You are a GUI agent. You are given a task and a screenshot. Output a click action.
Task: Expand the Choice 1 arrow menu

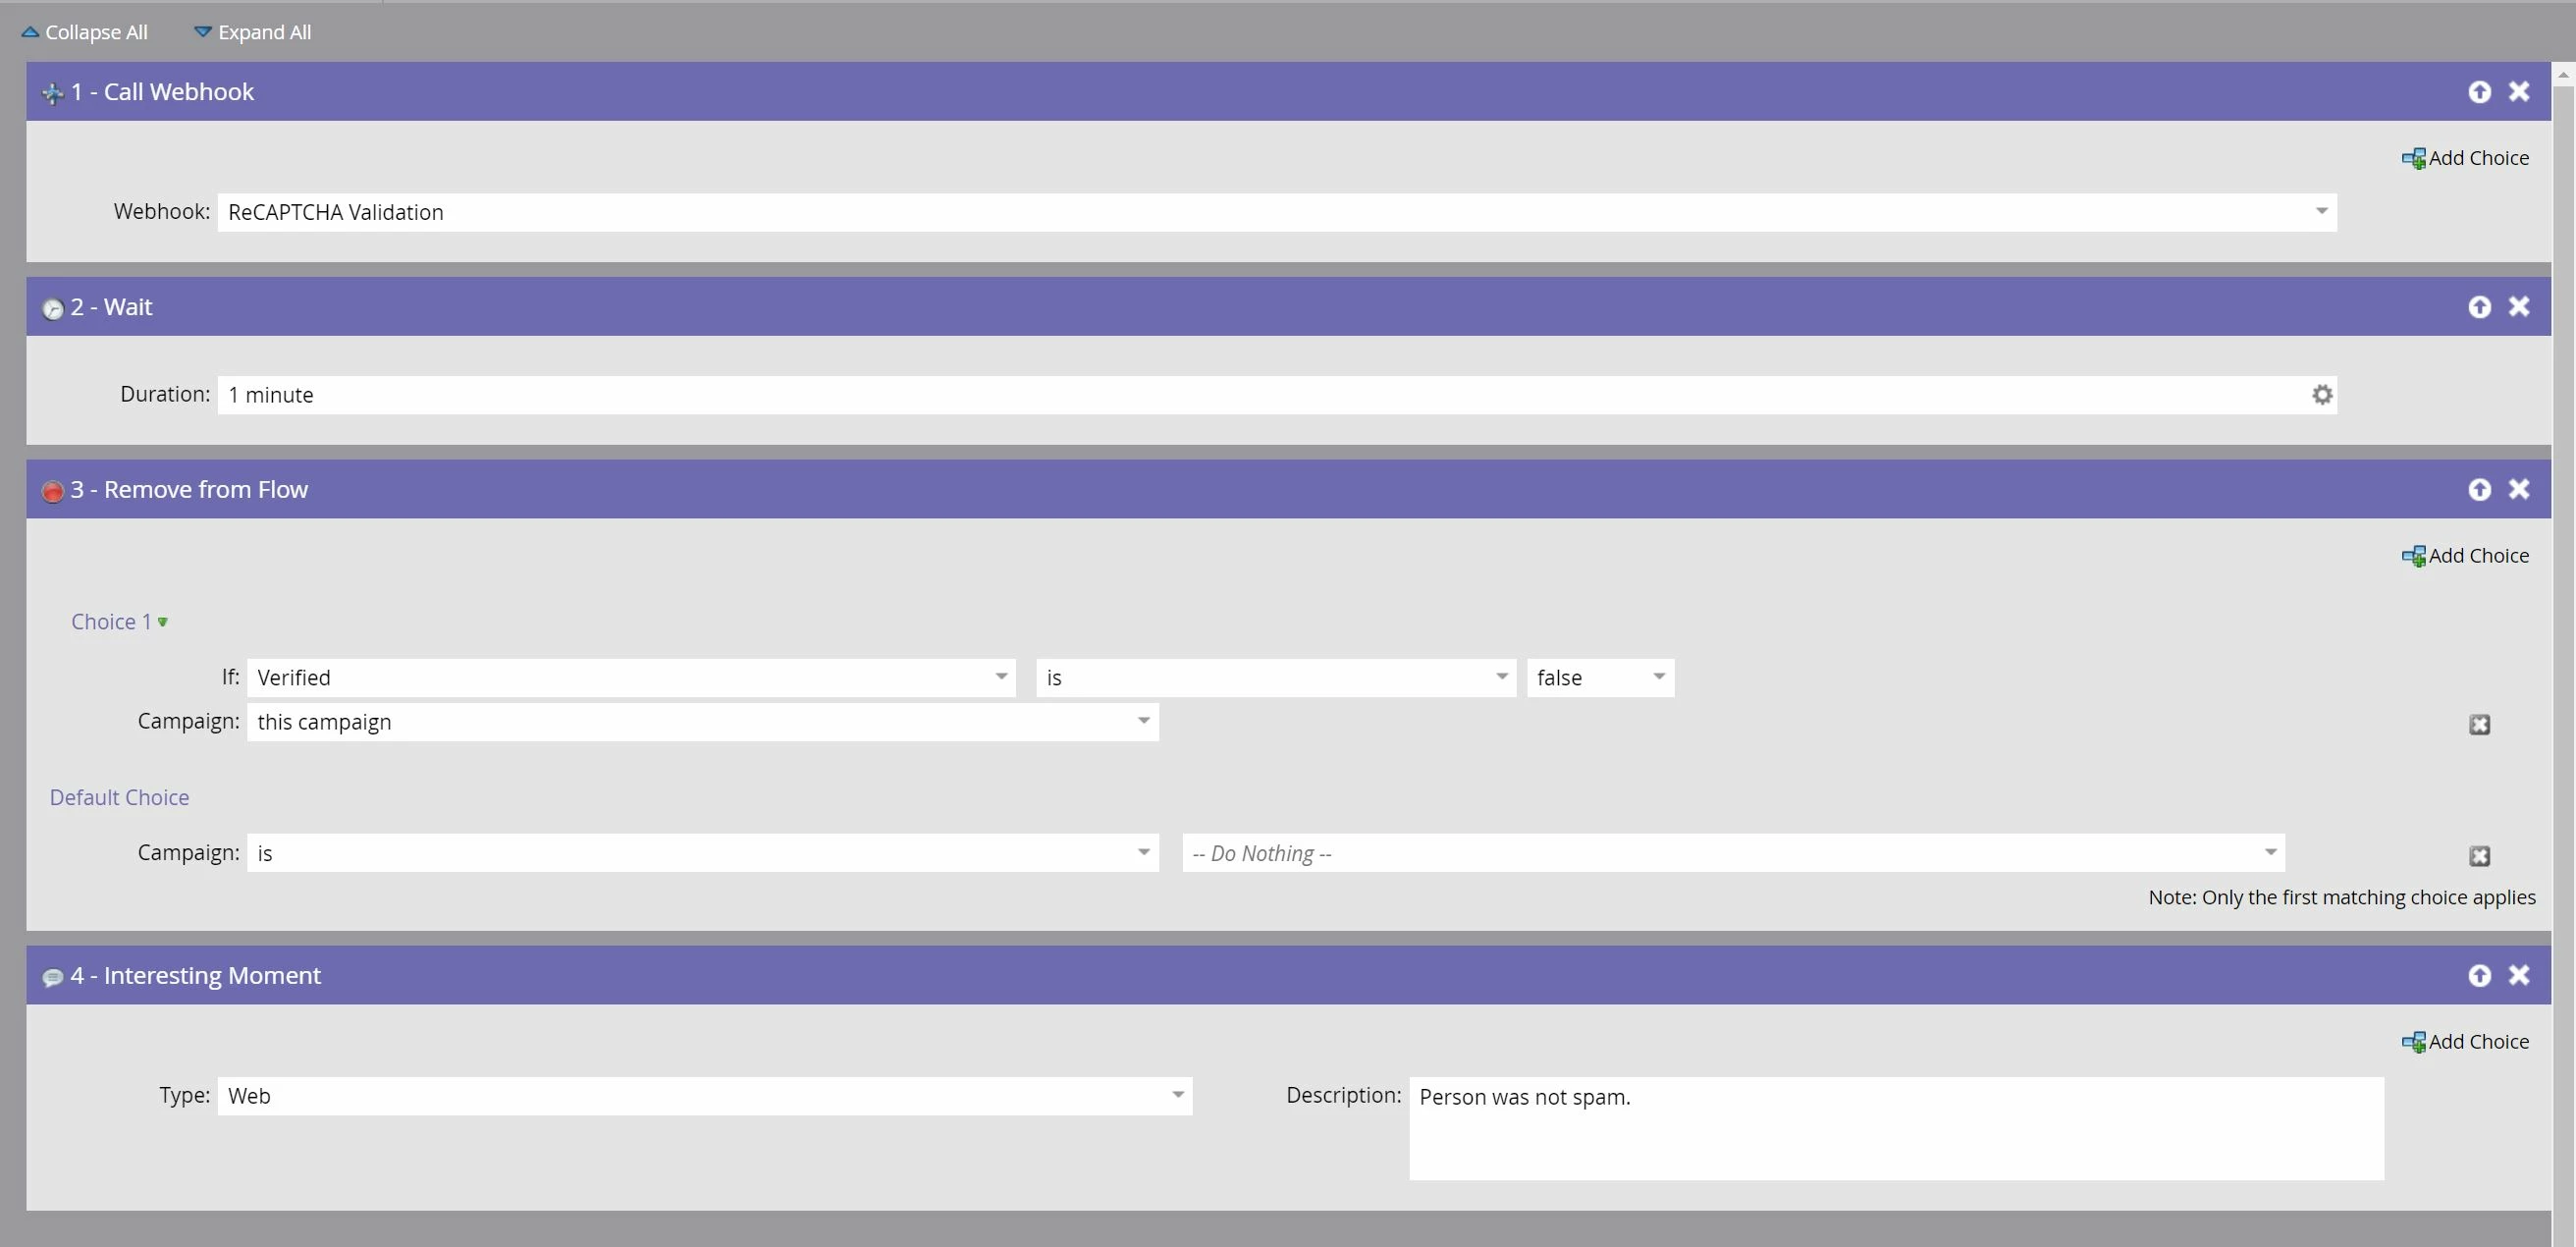[163, 622]
